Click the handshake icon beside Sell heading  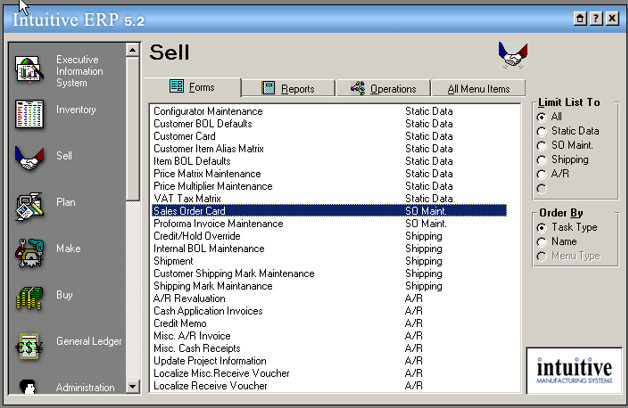(513, 55)
